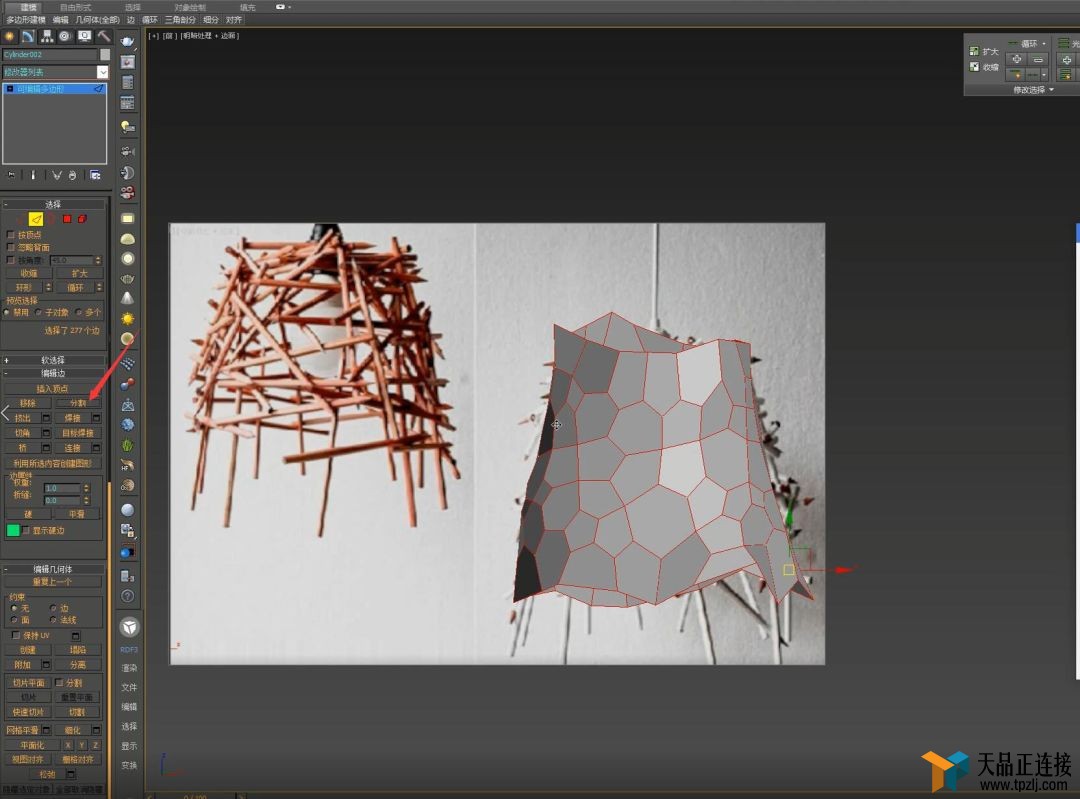Image resolution: width=1080 pixels, height=799 pixels.
Task: Open 多边形建模 ribbon panel
Action: pos(25,20)
